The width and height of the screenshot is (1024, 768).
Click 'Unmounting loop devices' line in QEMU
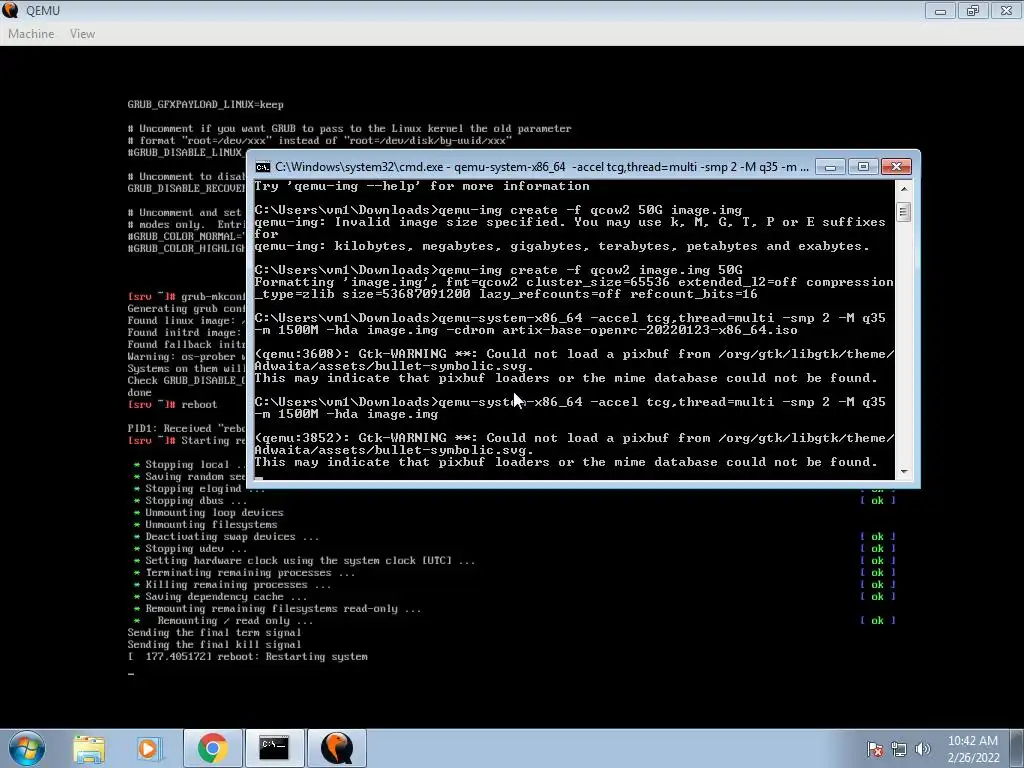208,513
